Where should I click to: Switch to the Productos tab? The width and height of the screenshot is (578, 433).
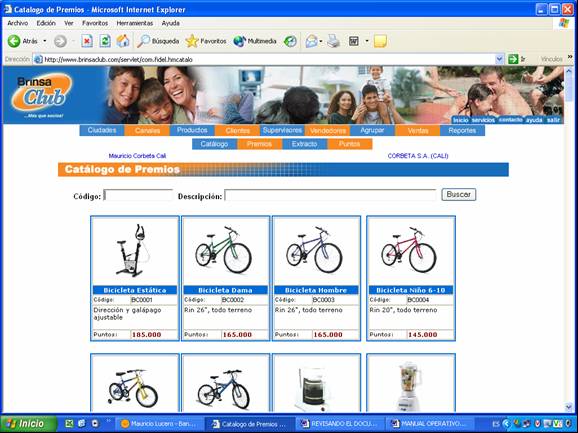click(192, 130)
